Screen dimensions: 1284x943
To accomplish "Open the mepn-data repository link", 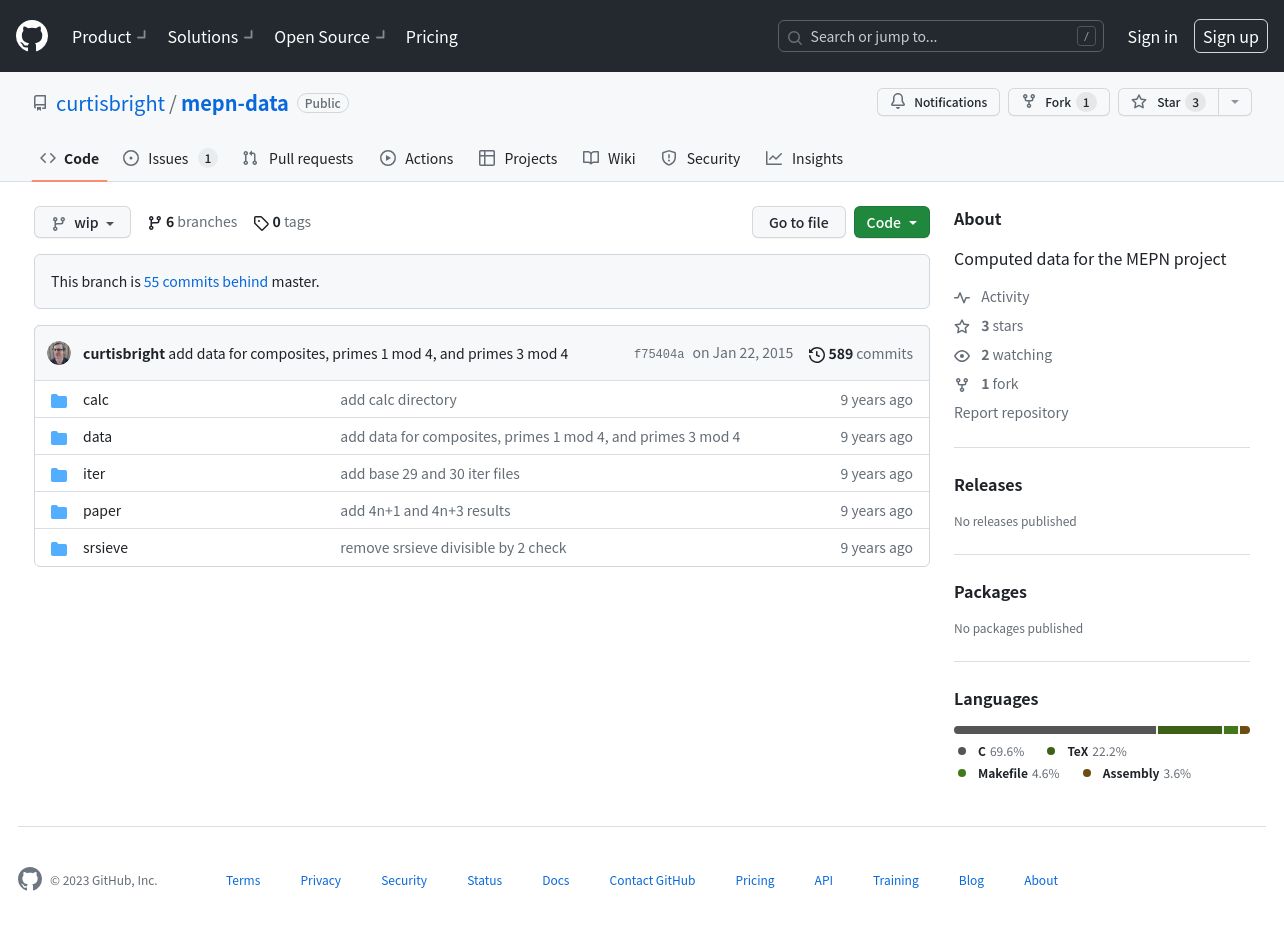I will pyautogui.click(x=235, y=103).
